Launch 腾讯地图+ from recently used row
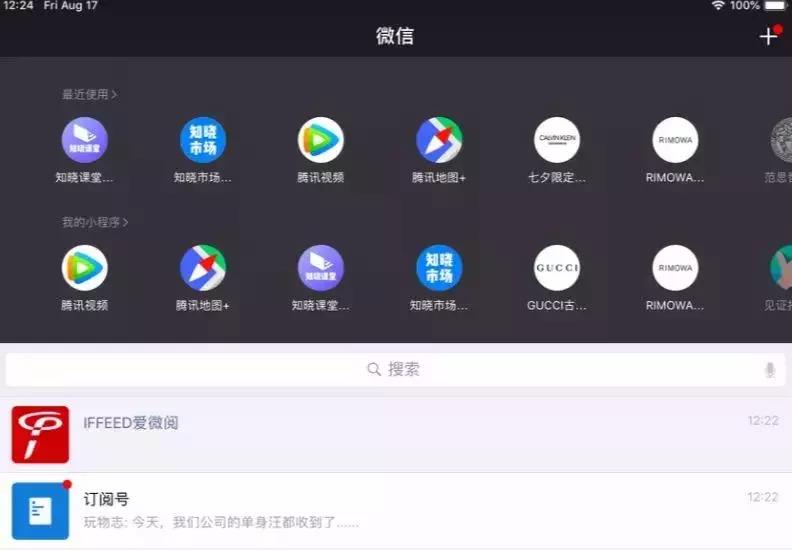792x550 pixels. click(x=439, y=140)
